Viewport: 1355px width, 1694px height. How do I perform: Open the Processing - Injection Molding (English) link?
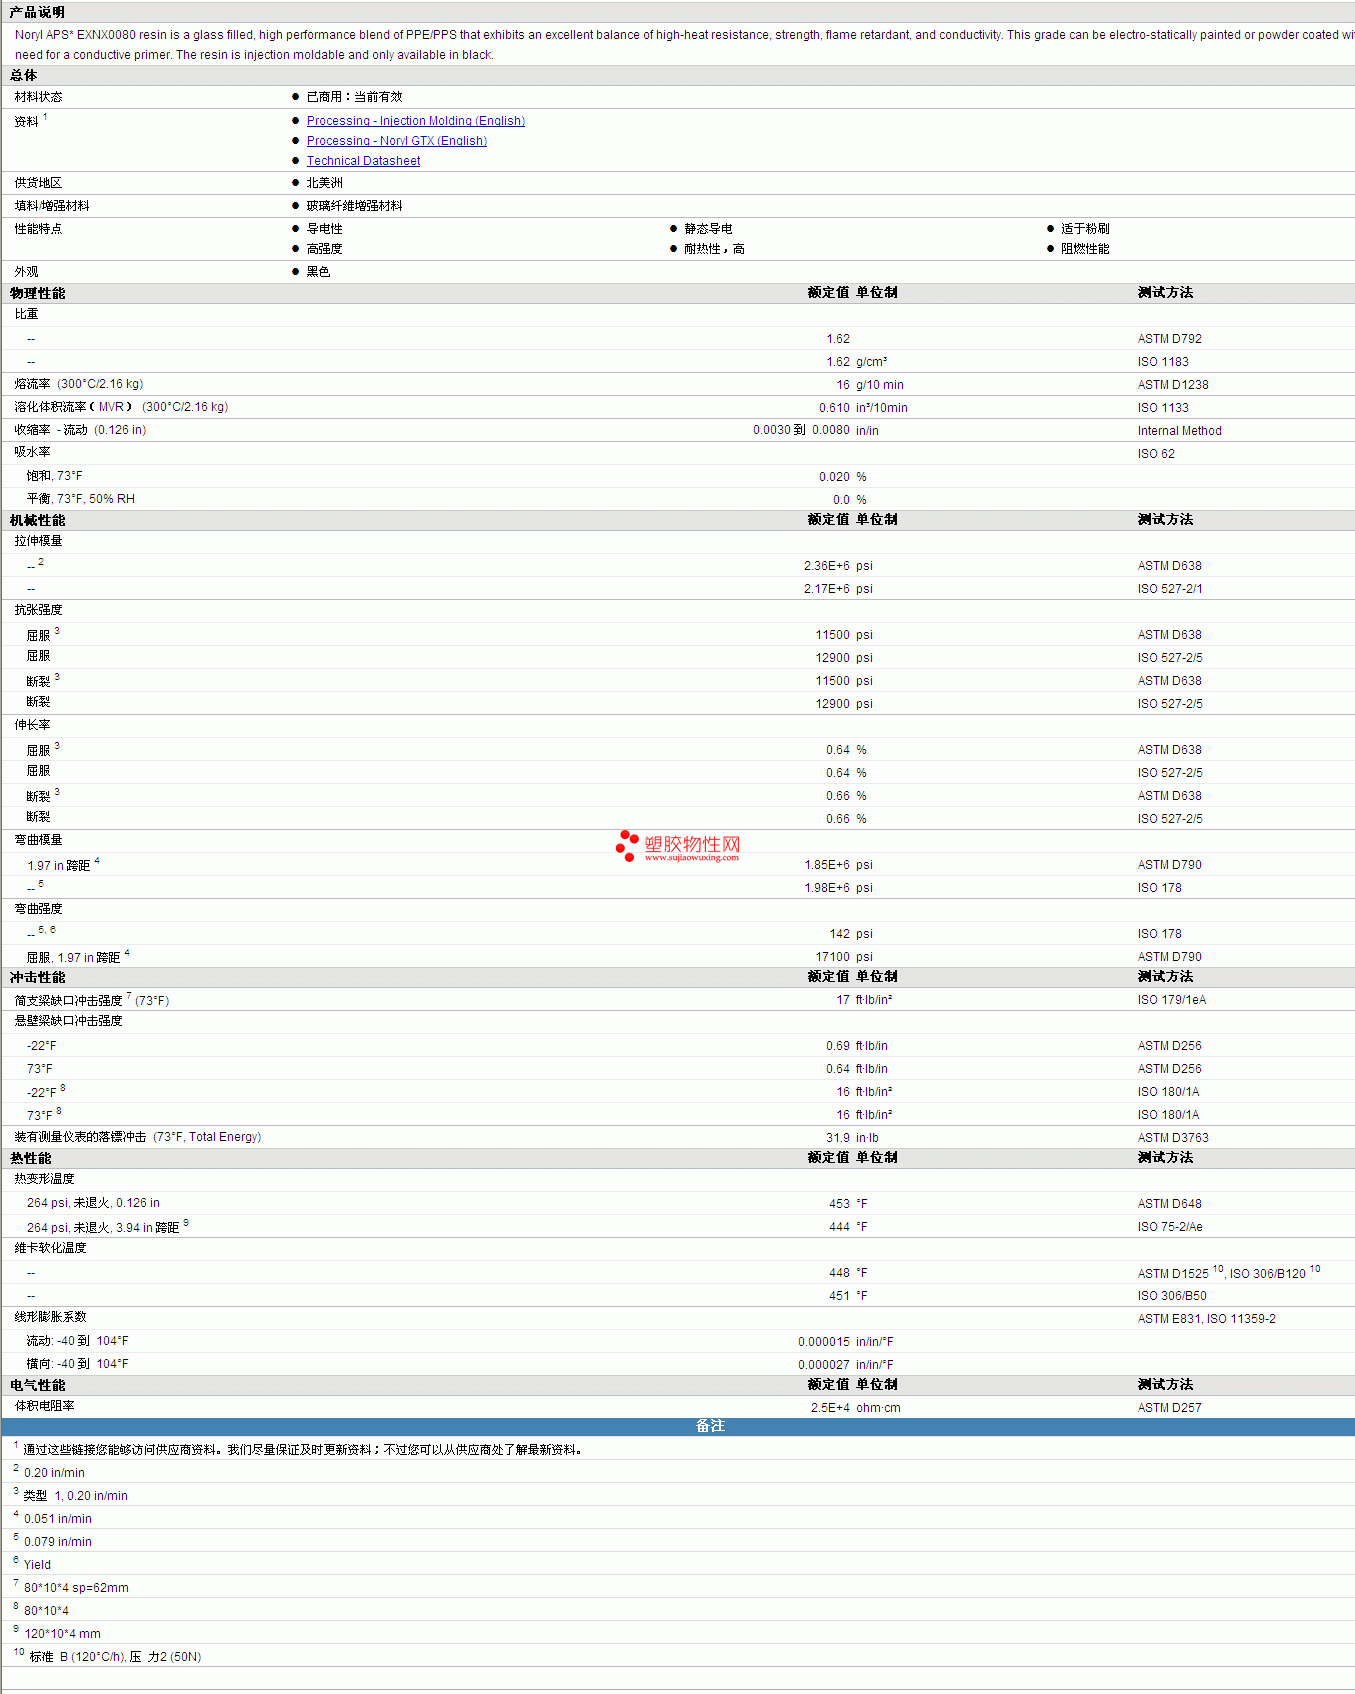coord(415,121)
